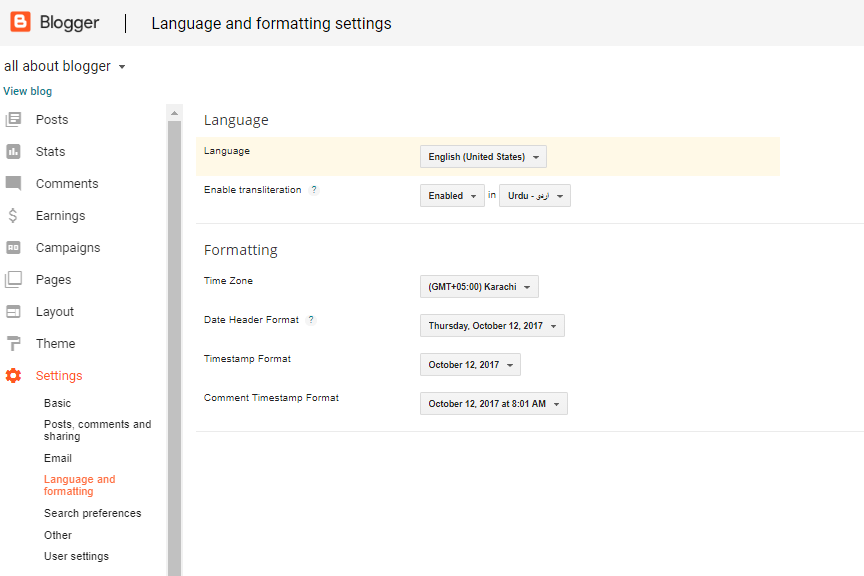Open the Urdu transliteration language dropdown
Screen dimensions: 864x576
tap(534, 195)
